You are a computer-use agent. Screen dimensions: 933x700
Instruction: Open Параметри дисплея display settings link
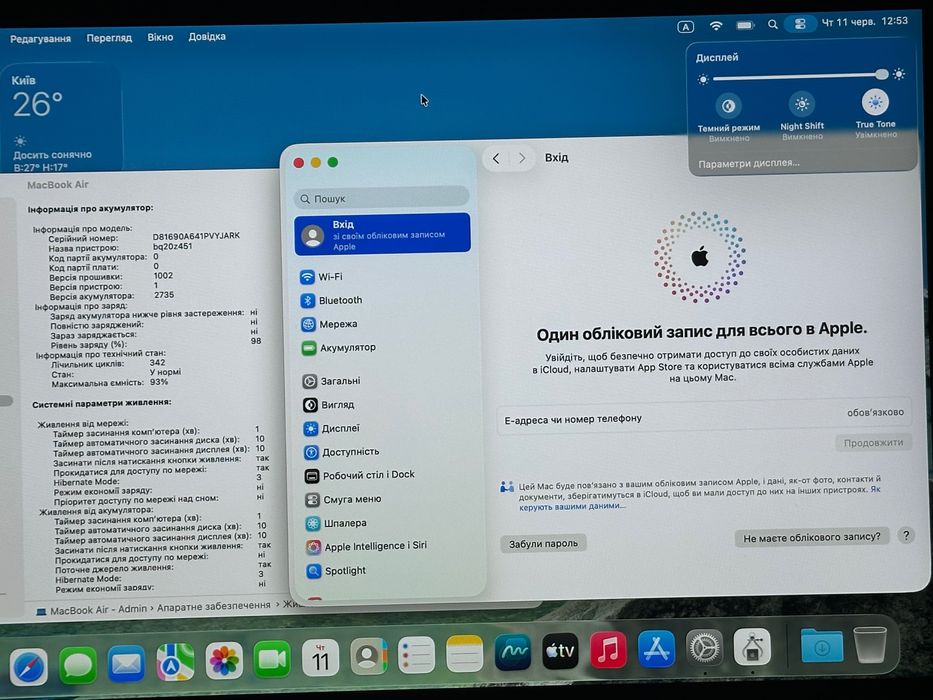pos(749,164)
